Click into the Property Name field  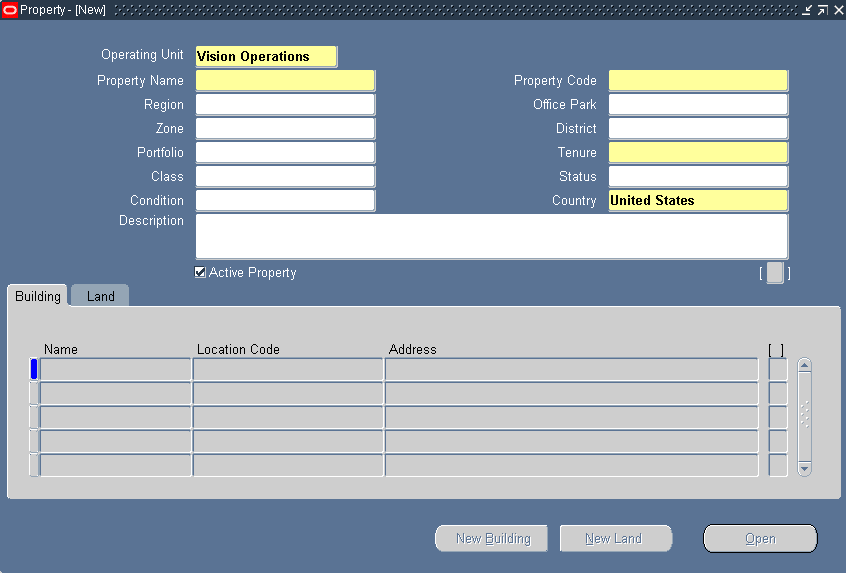[x=285, y=80]
